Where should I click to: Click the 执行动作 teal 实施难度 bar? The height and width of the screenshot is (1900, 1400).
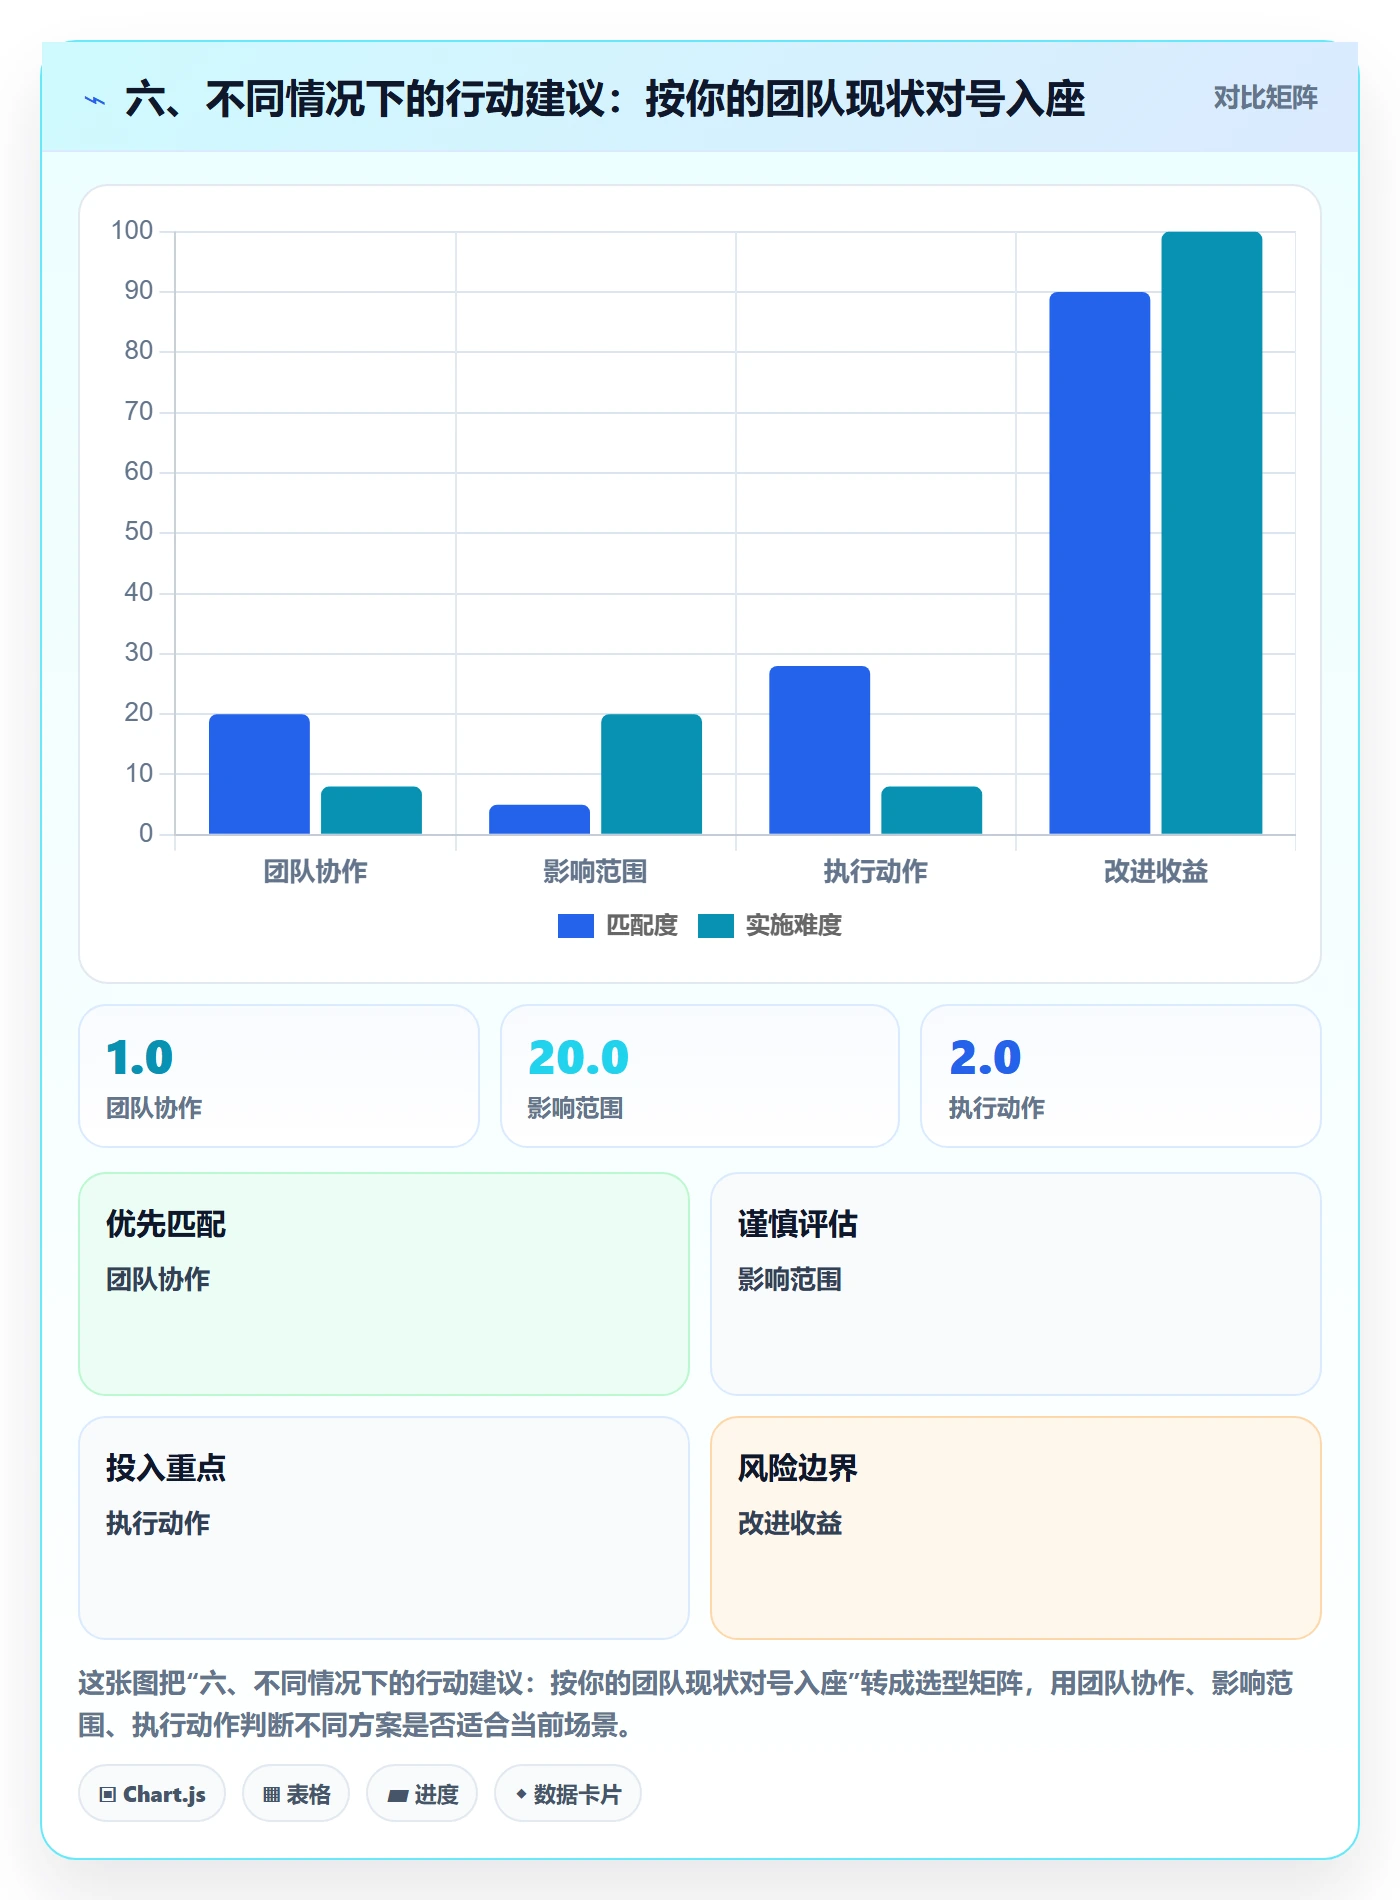[931, 810]
